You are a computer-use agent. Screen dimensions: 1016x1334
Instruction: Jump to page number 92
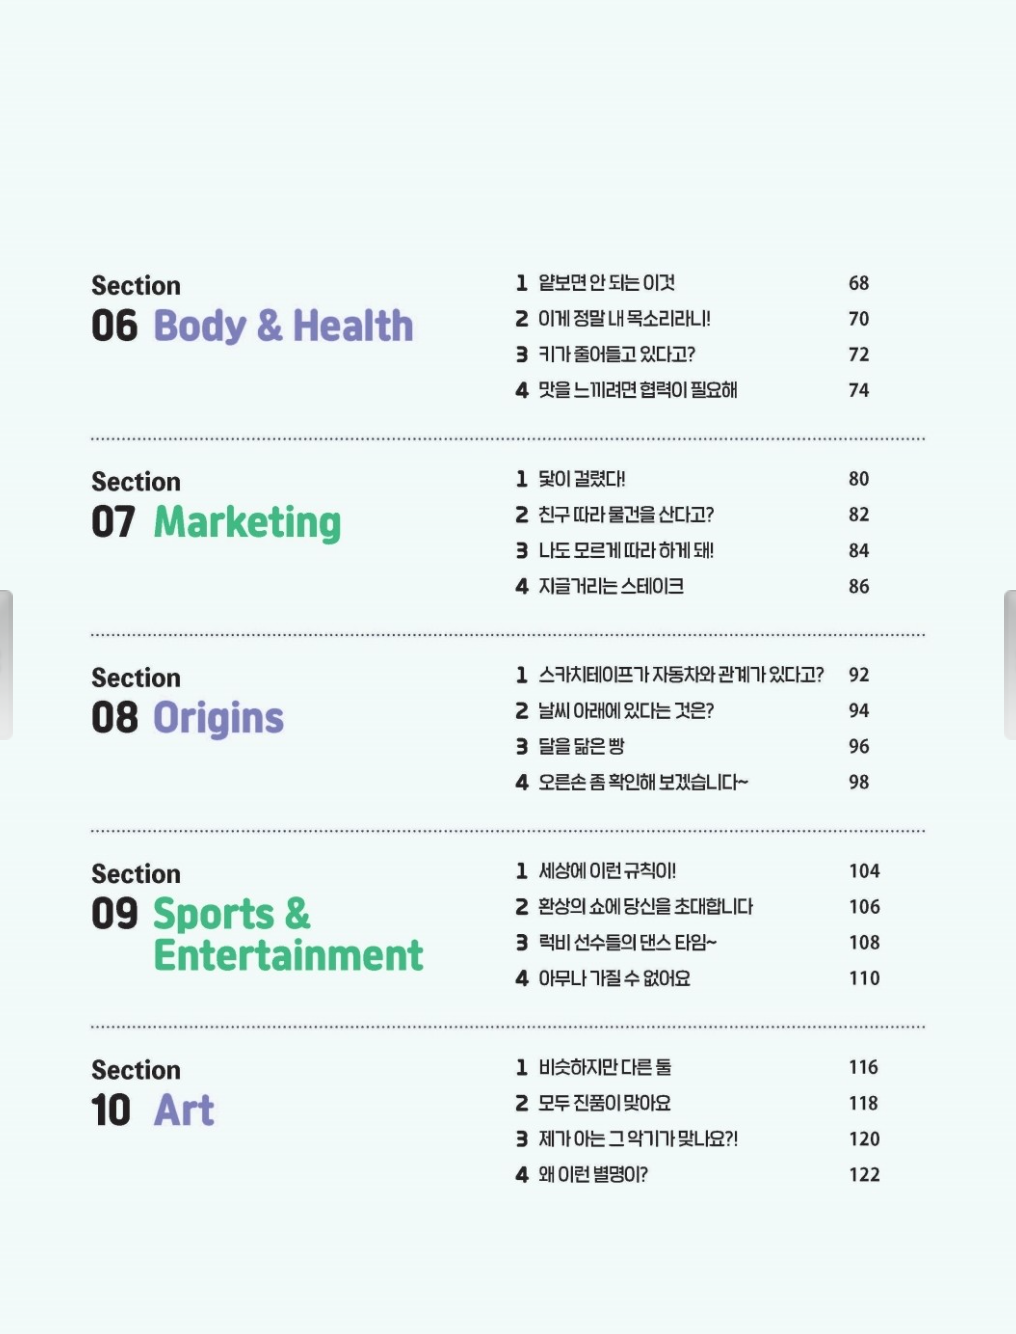(x=859, y=675)
